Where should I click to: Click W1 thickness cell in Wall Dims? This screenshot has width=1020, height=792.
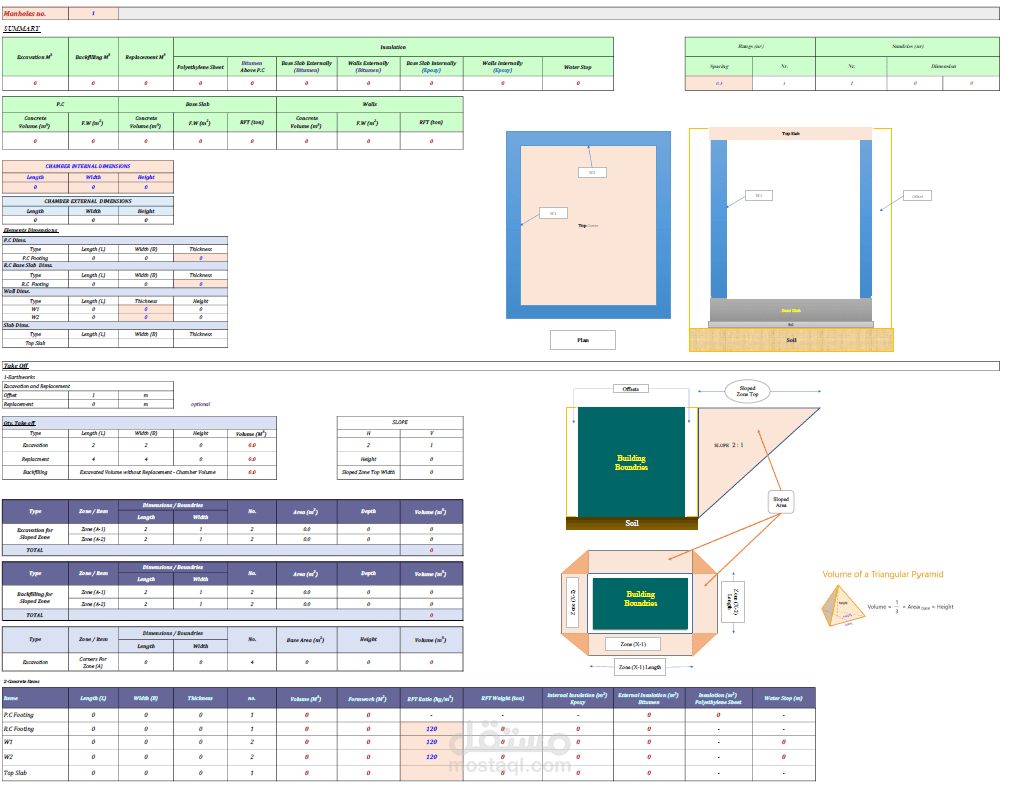146,310
